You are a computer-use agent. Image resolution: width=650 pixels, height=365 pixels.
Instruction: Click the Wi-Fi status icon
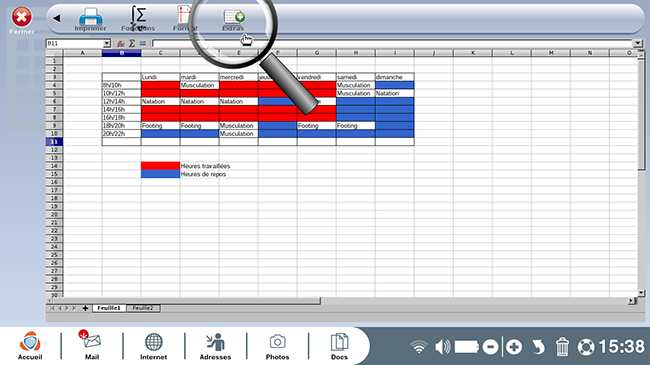point(419,347)
